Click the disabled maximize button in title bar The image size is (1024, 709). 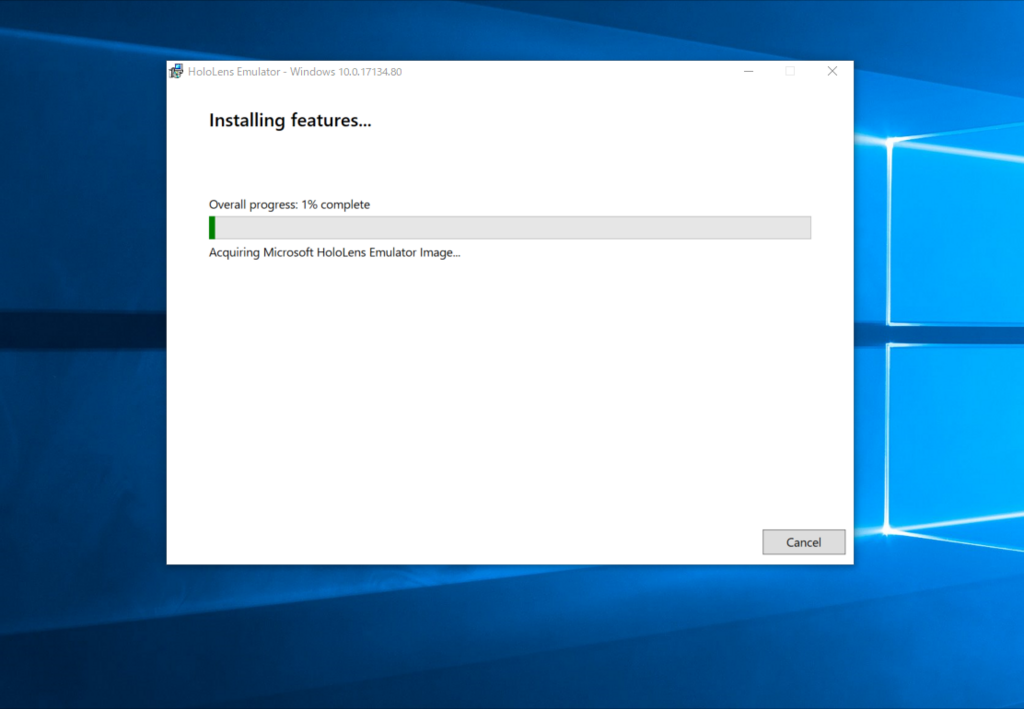point(790,71)
